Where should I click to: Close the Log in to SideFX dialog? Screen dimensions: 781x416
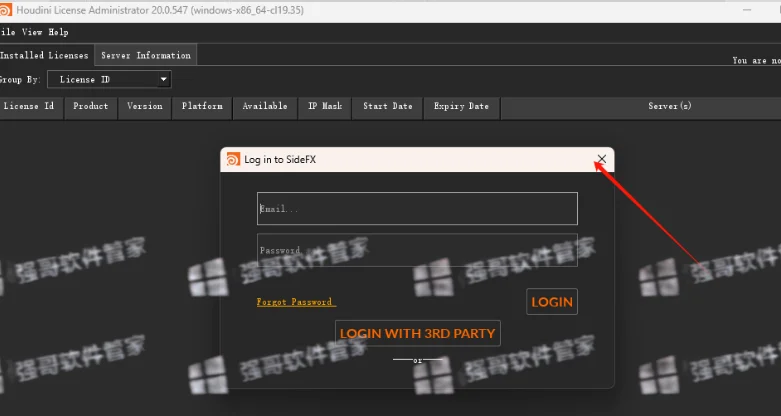click(602, 159)
